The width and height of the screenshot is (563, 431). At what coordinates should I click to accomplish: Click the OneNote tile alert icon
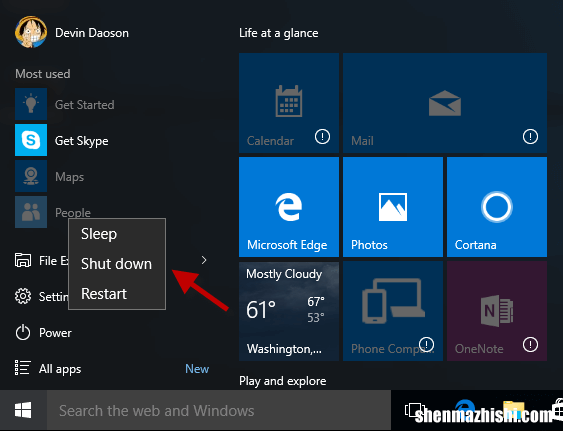click(x=530, y=345)
